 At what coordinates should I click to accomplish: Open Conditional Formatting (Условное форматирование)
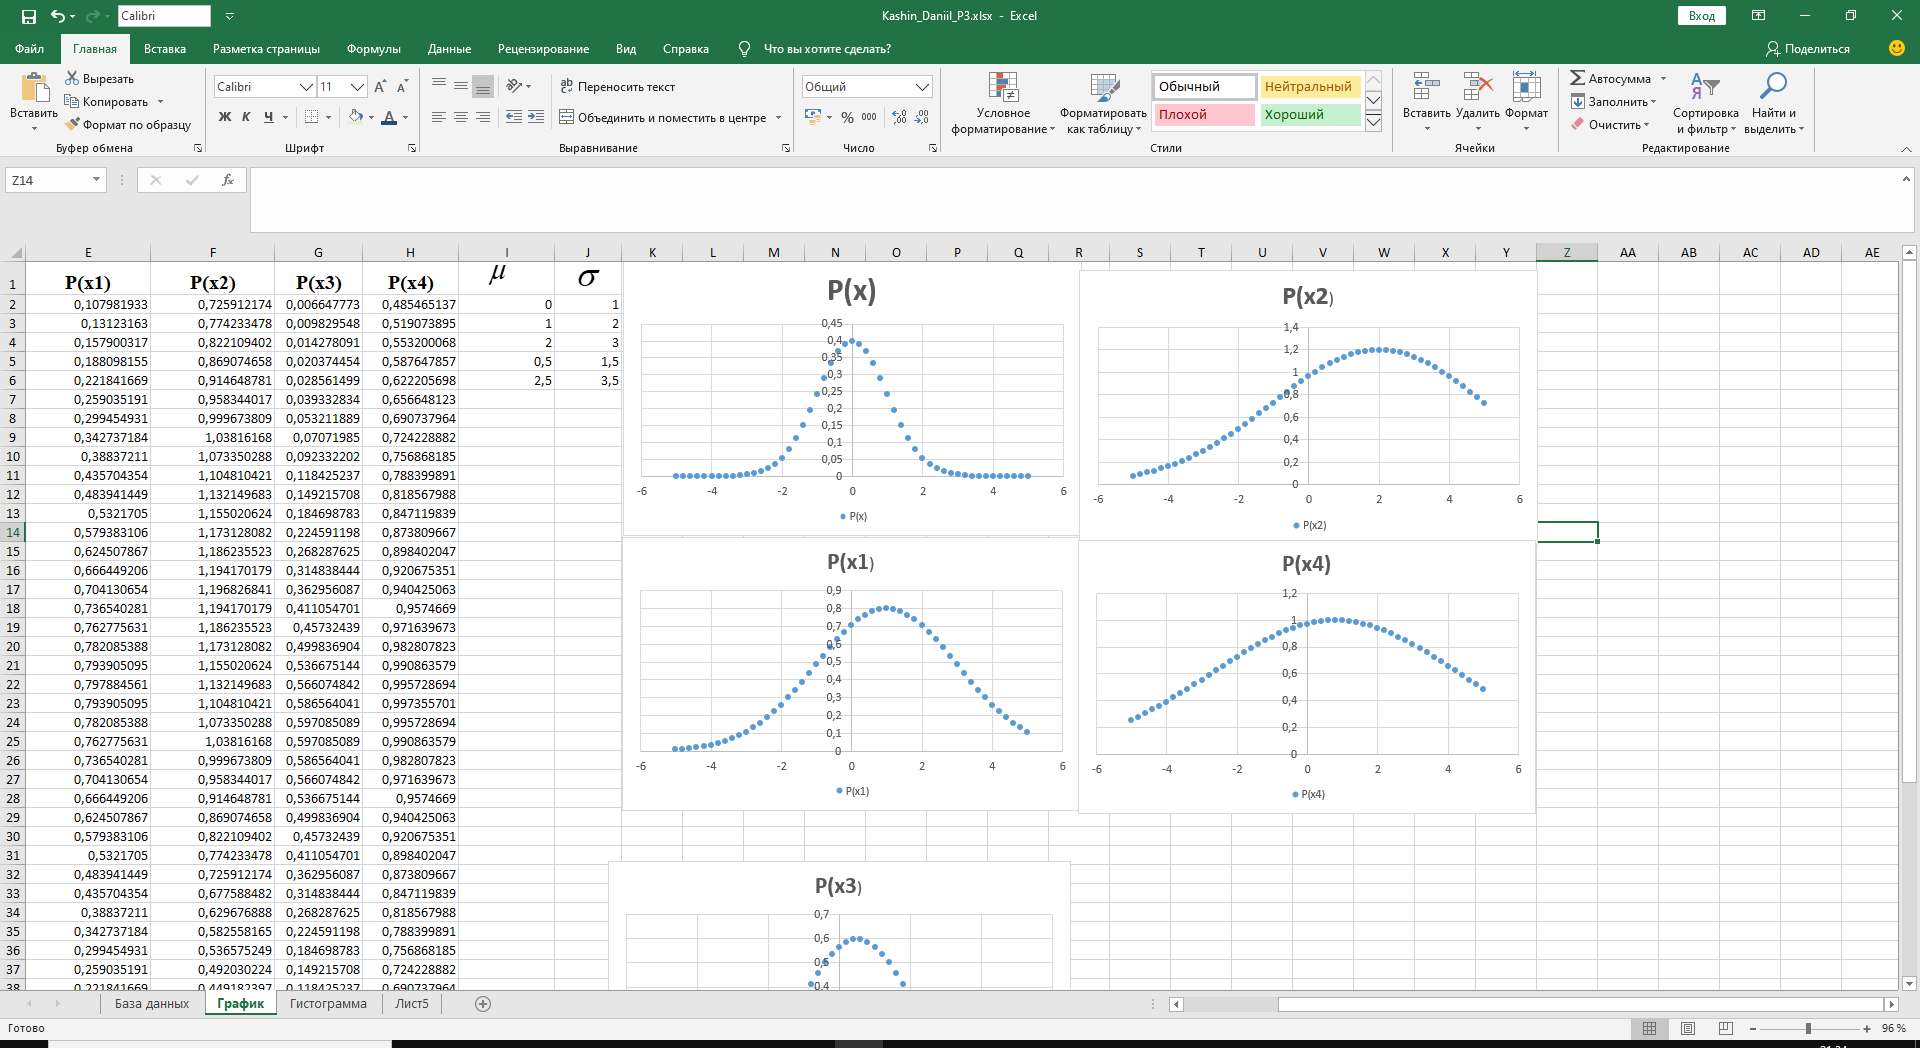click(1003, 103)
